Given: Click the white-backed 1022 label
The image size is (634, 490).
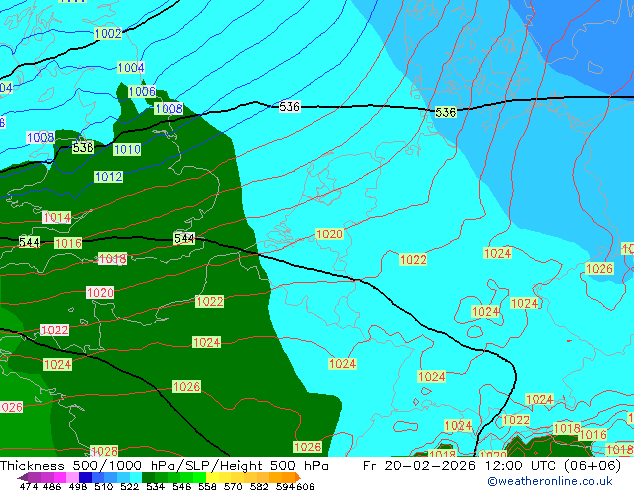Looking at the screenshot, I should click(55, 330).
